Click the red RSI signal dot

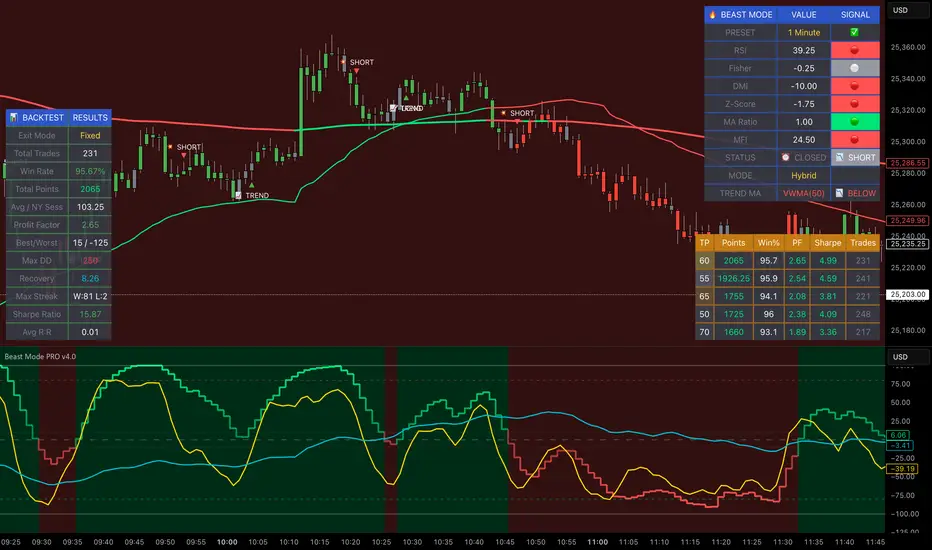(855, 50)
